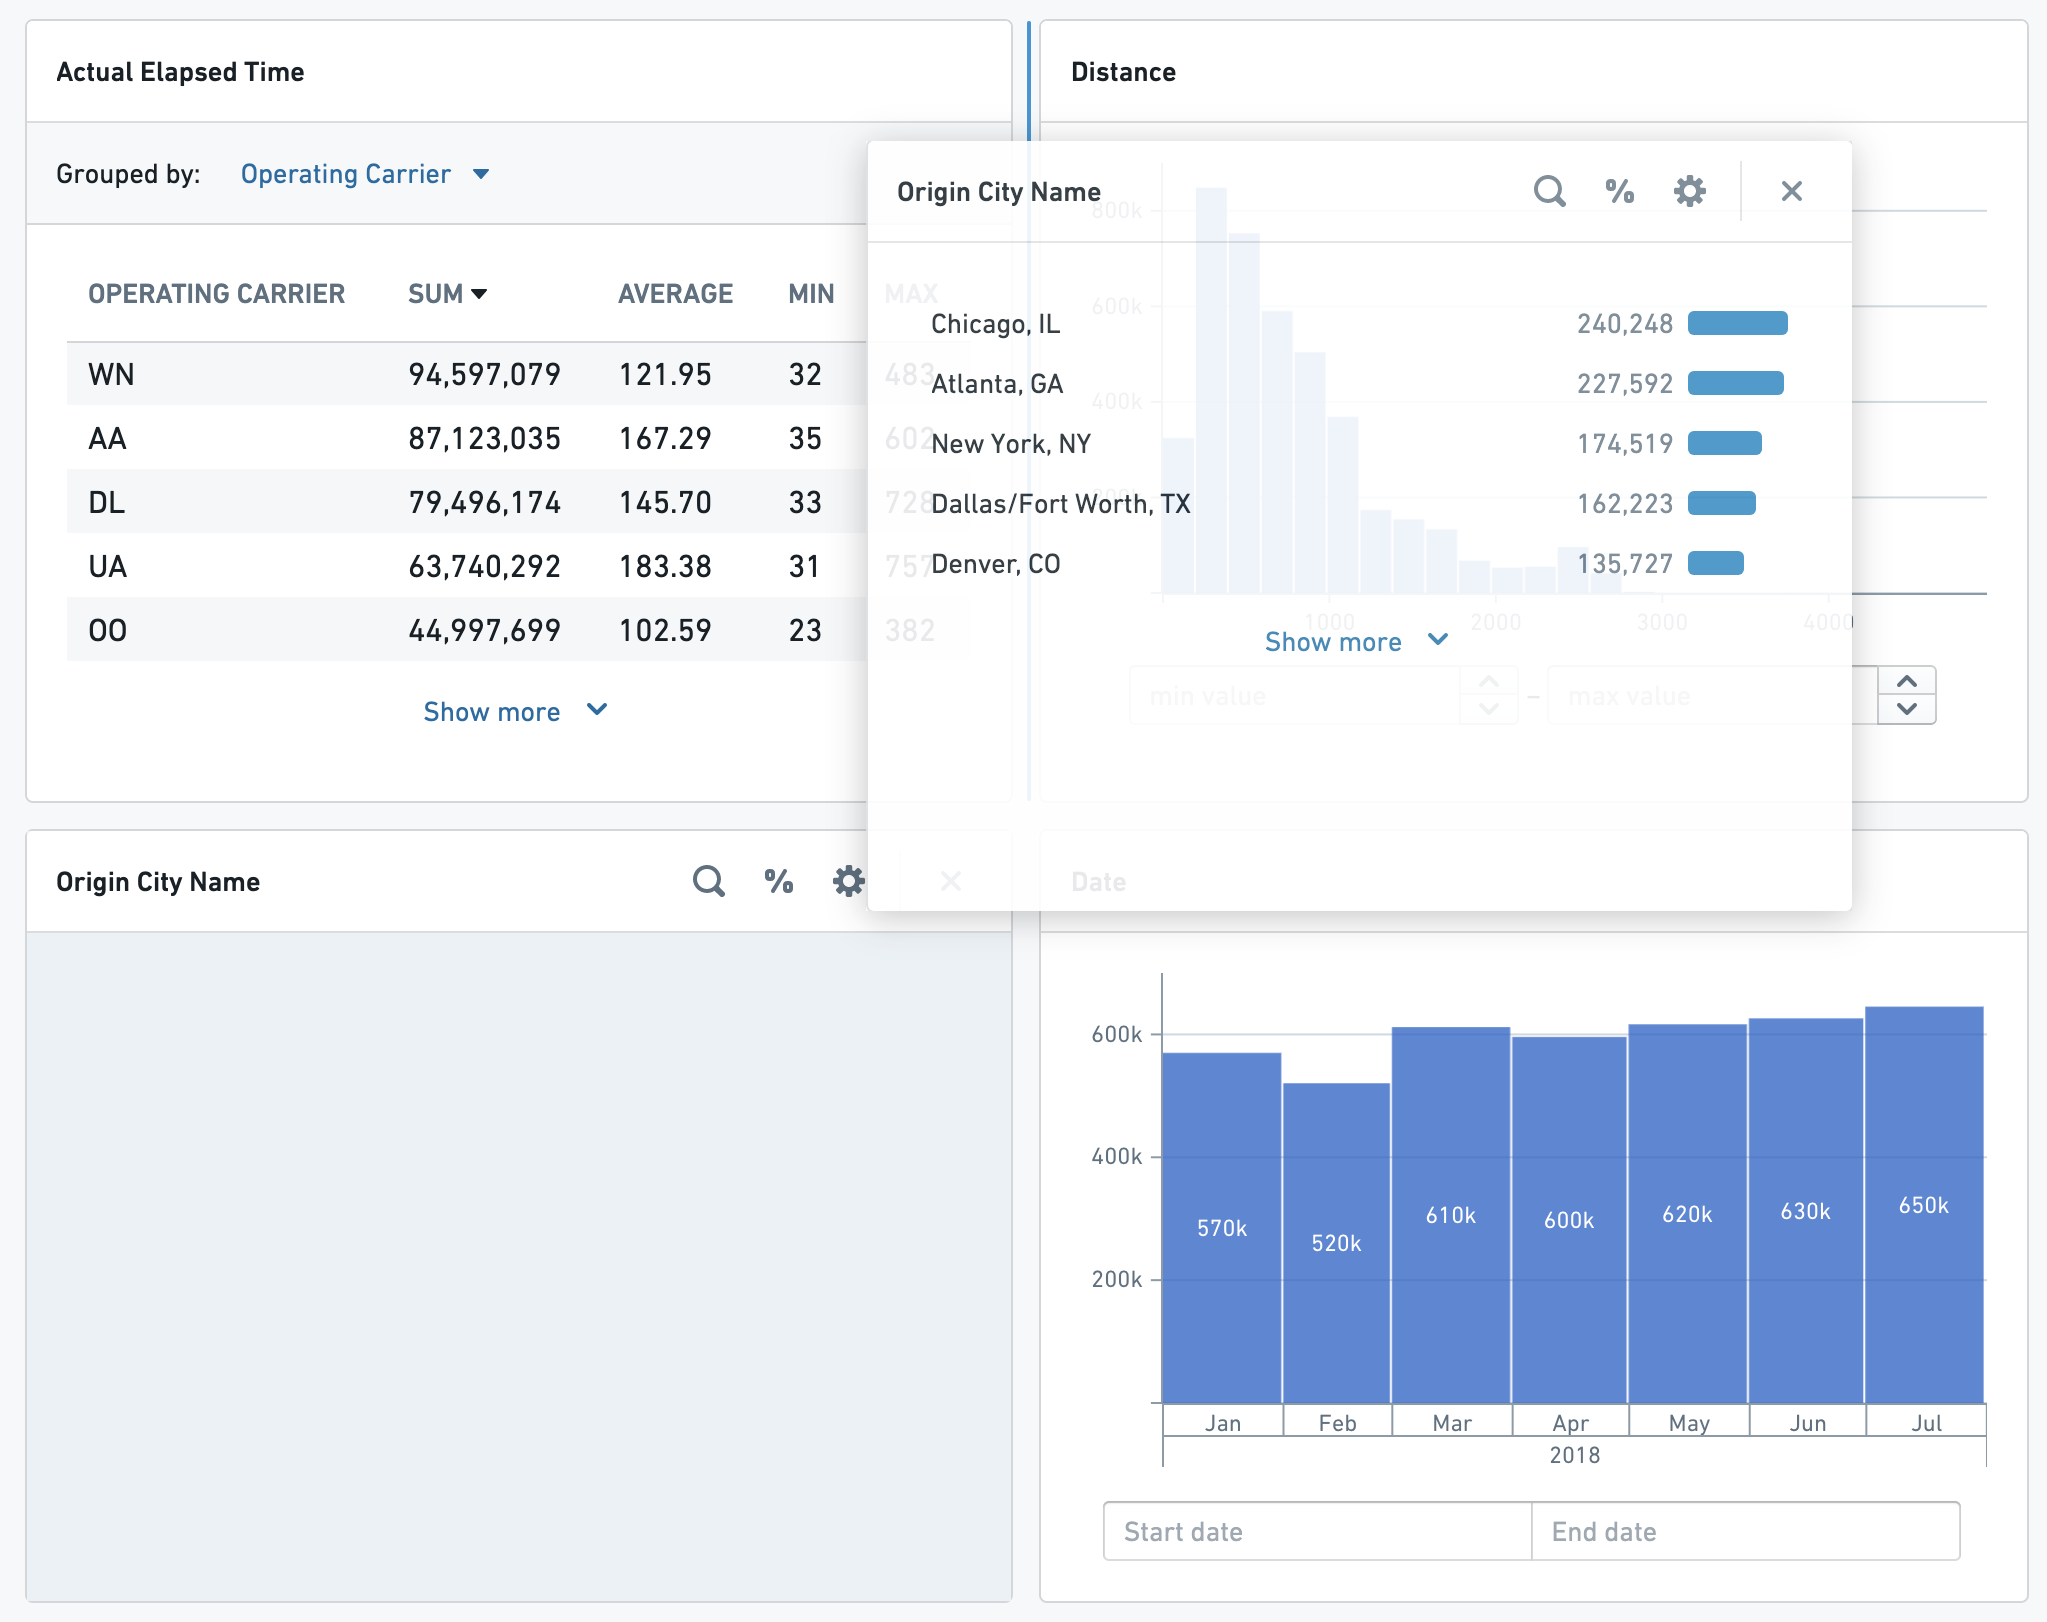The height and width of the screenshot is (1622, 2047).
Task: Click the 2018 year axis label
Action: [x=1574, y=1455]
